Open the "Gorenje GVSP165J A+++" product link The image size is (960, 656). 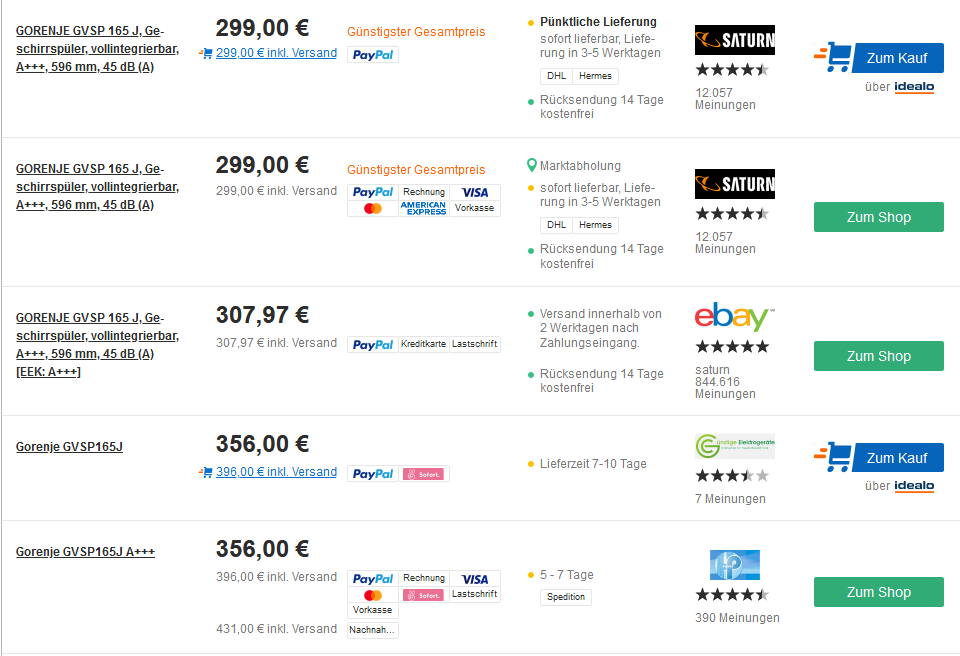[x=85, y=551]
